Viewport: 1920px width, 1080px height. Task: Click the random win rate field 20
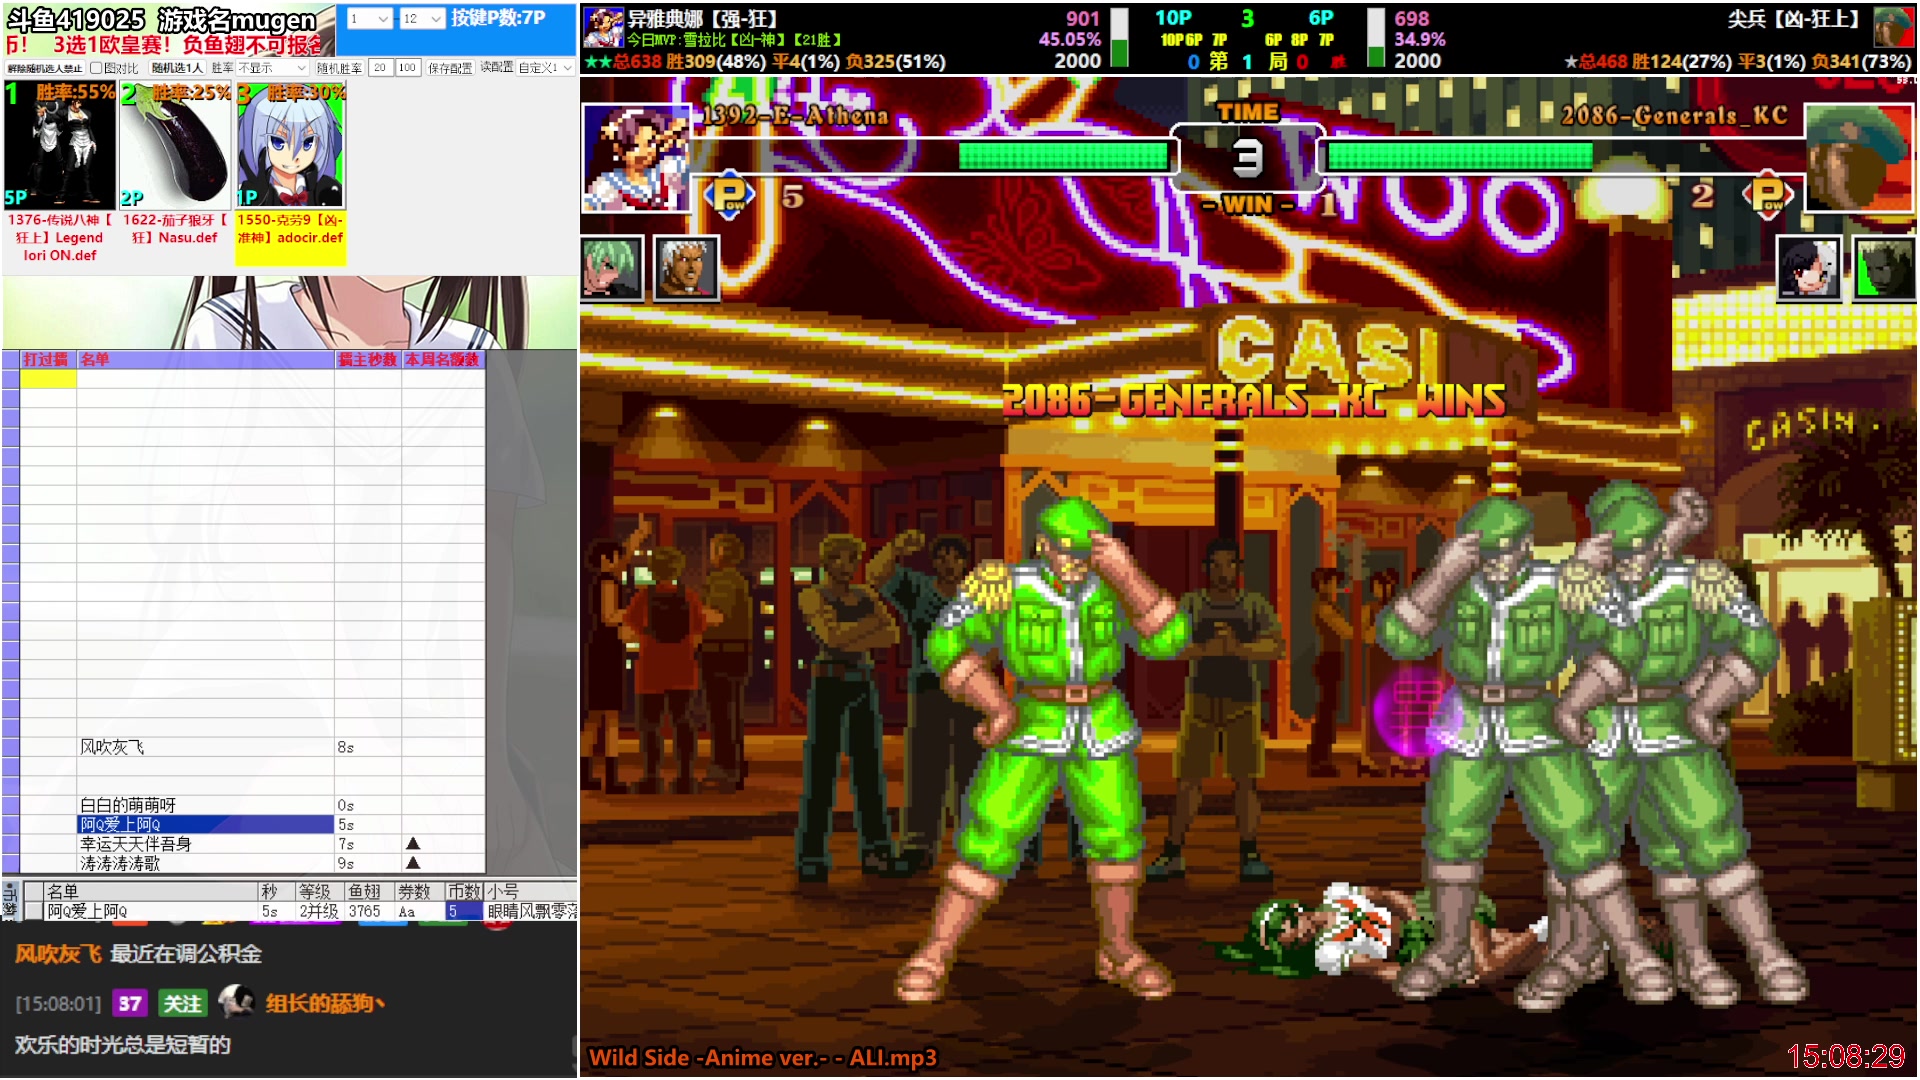point(380,68)
